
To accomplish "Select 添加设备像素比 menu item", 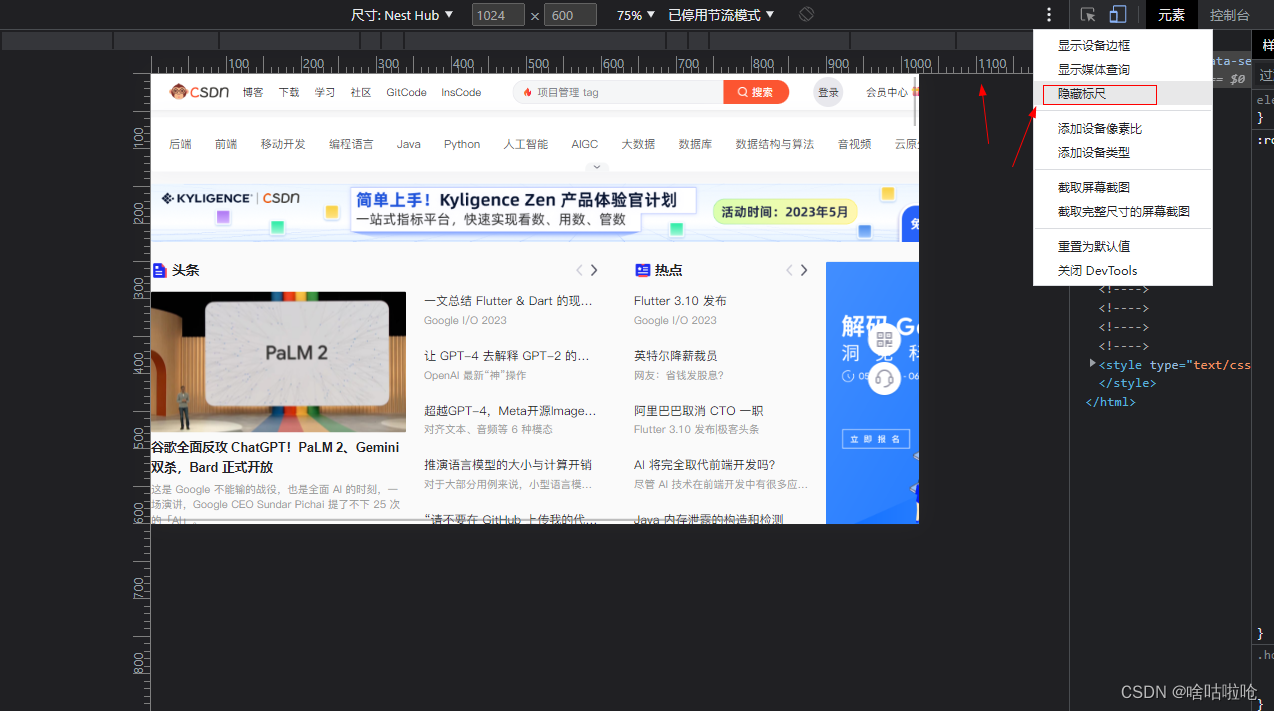I will point(1123,128).
